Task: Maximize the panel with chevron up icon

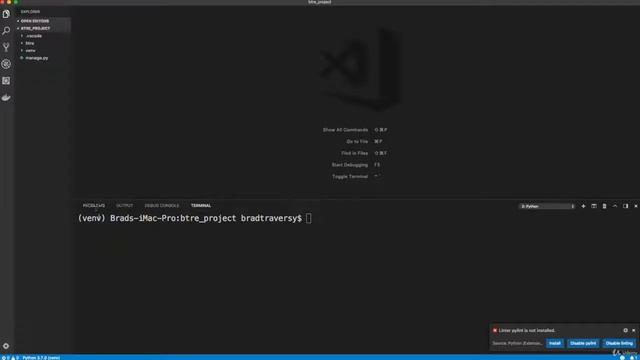Action: coord(615,207)
